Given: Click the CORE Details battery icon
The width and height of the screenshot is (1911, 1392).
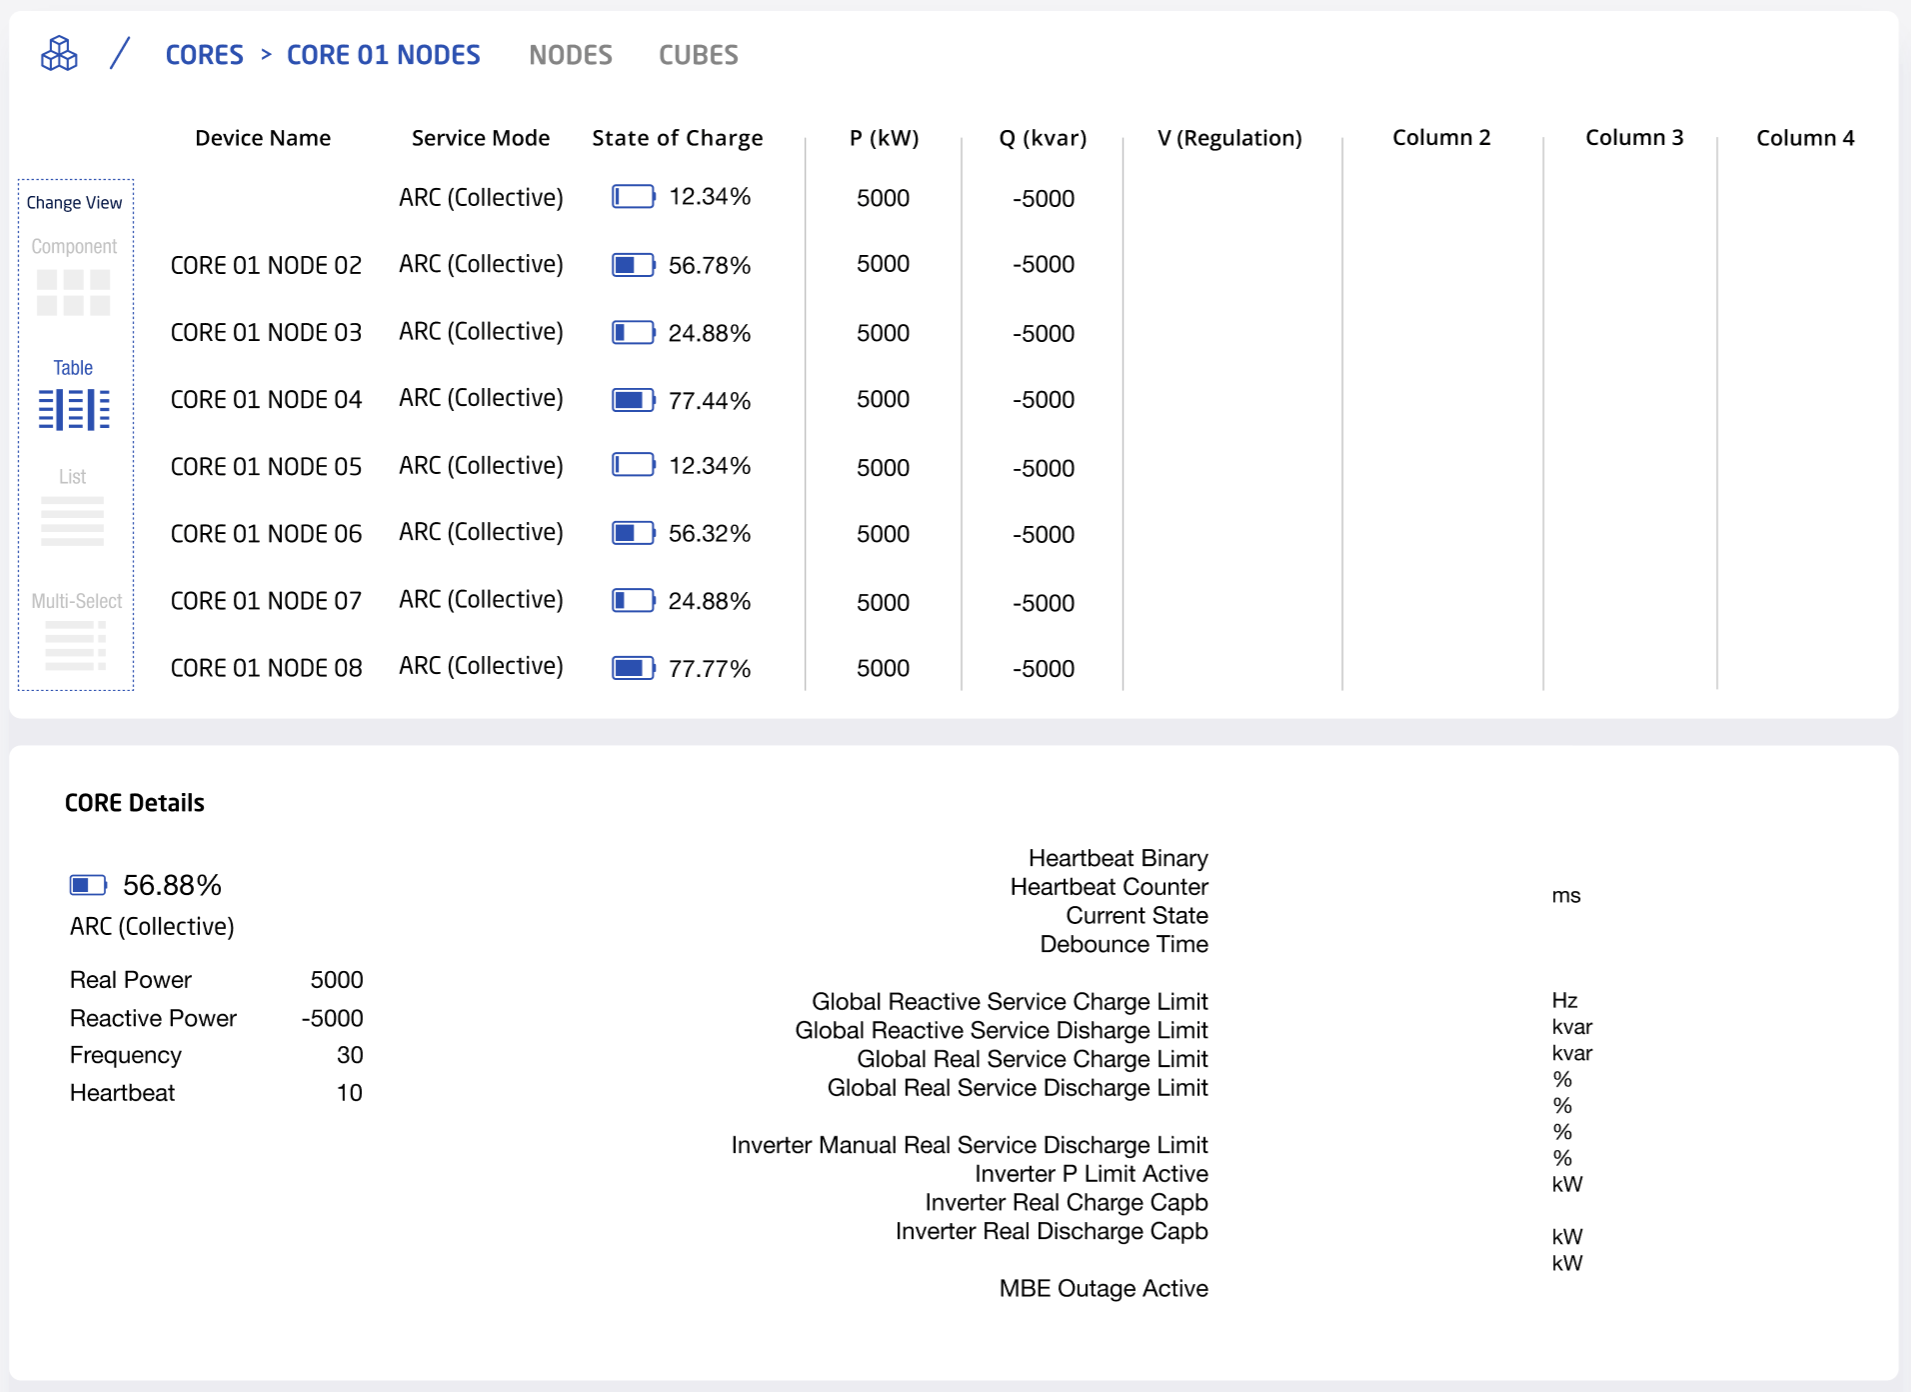Looking at the screenshot, I should click(88, 885).
